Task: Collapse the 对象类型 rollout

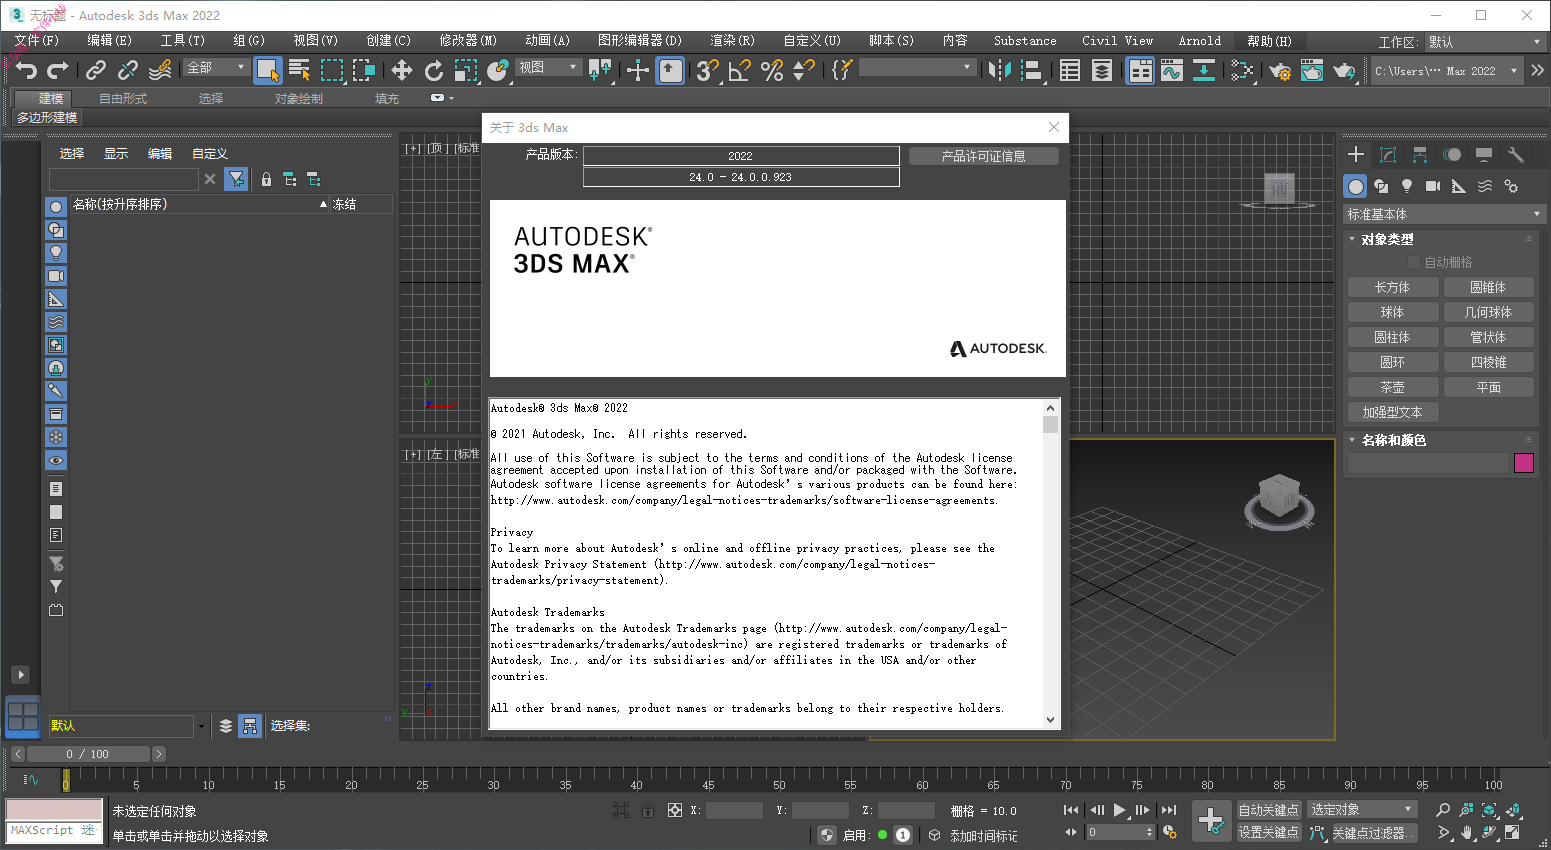Action: 1388,239
